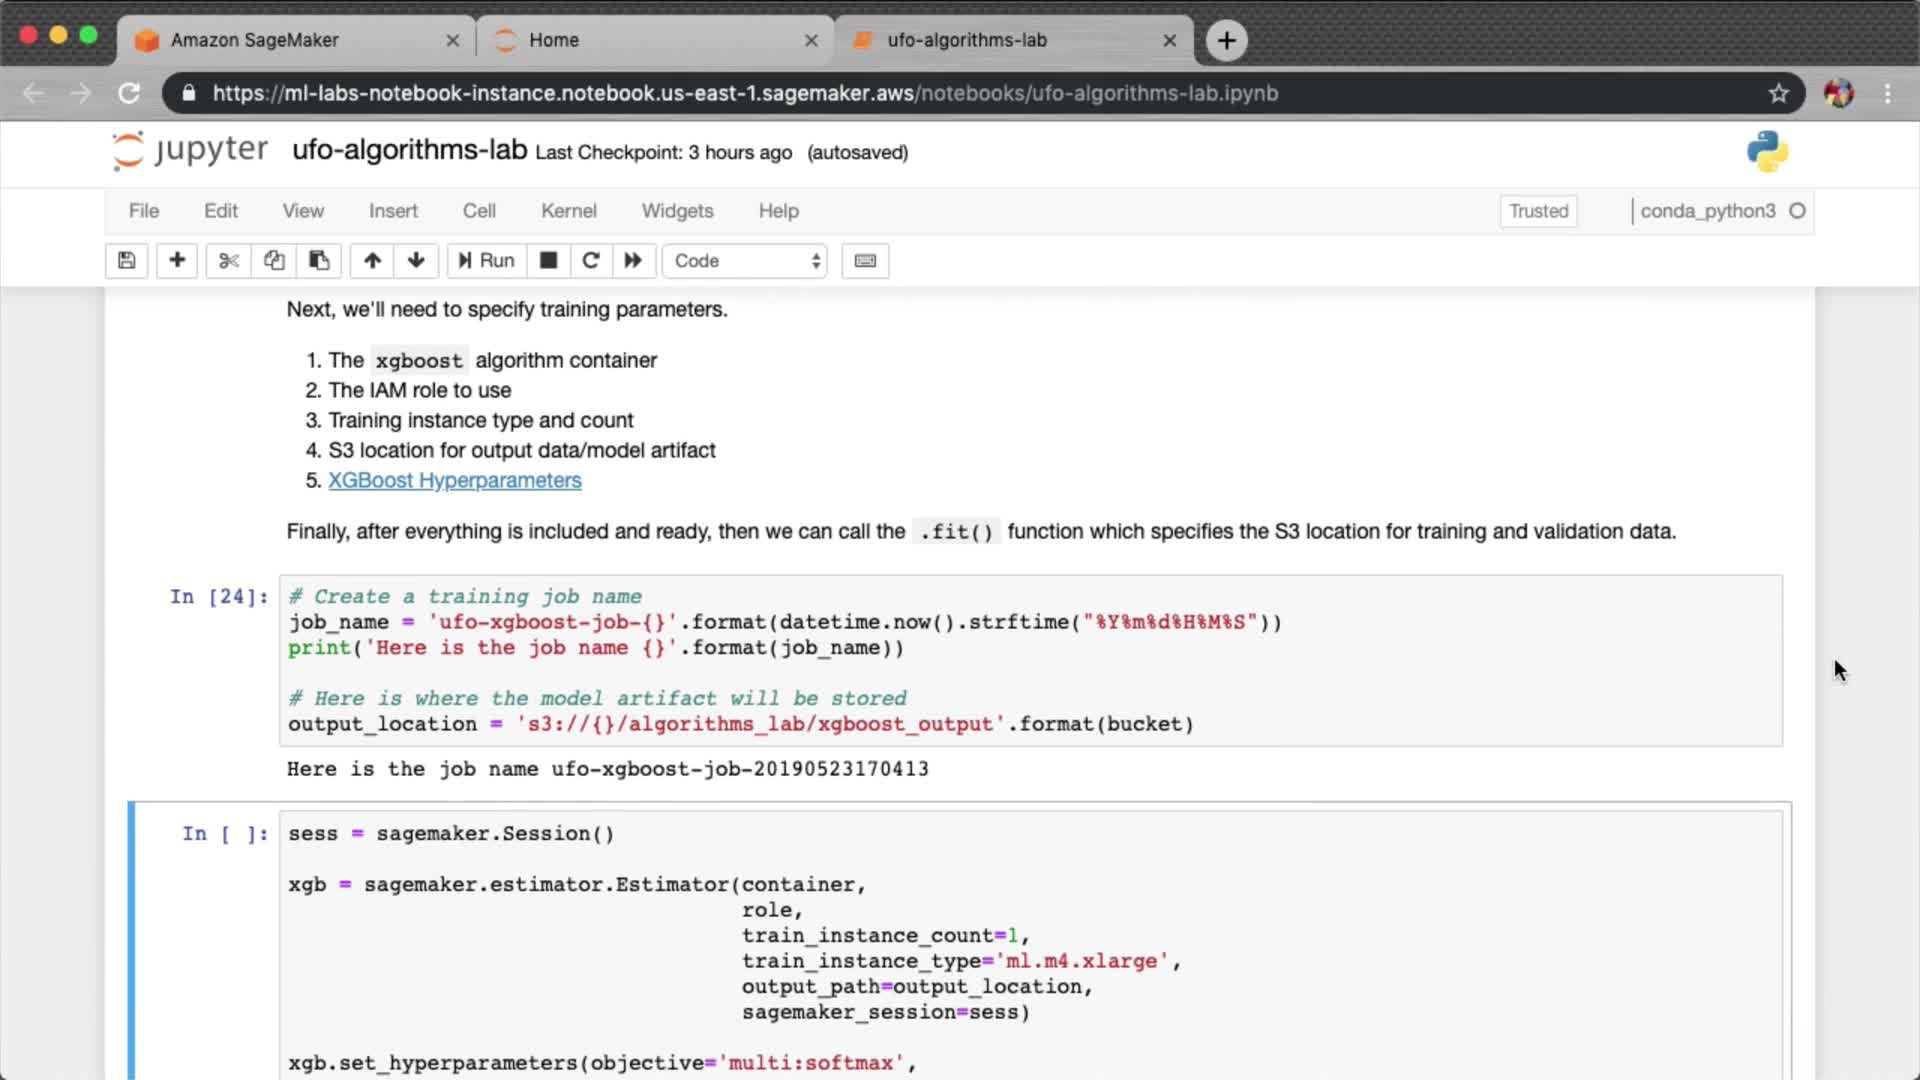Image resolution: width=1920 pixels, height=1080 pixels.
Task: Click the Trusted notebook indicator
Action: coord(1538,211)
